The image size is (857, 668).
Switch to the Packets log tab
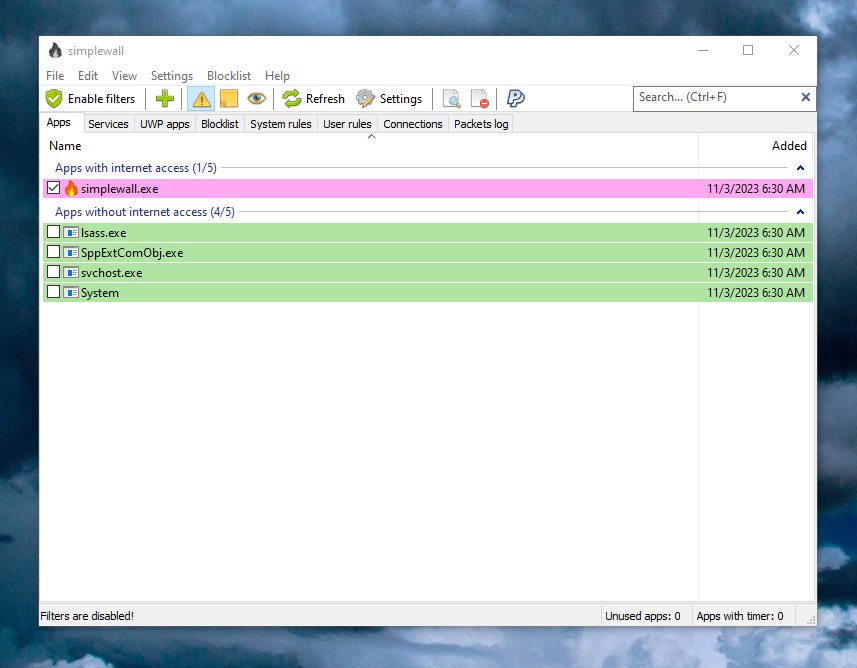(x=481, y=124)
